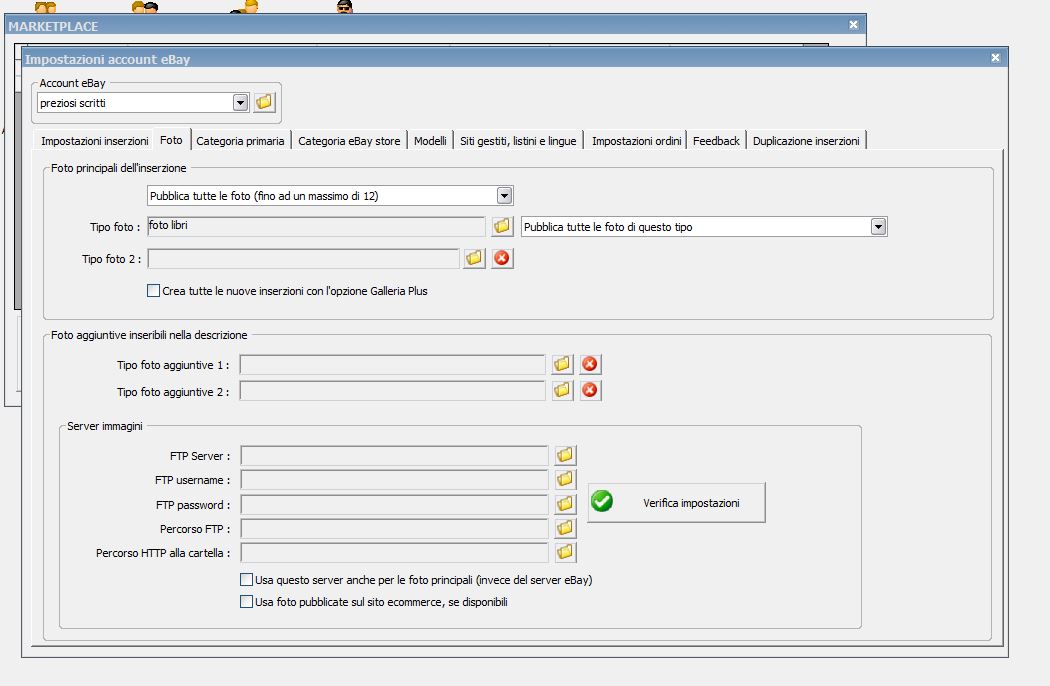Screen dimensions: 1050x686
Task: Open folder icon for FTP Server
Action: [x=565, y=455]
